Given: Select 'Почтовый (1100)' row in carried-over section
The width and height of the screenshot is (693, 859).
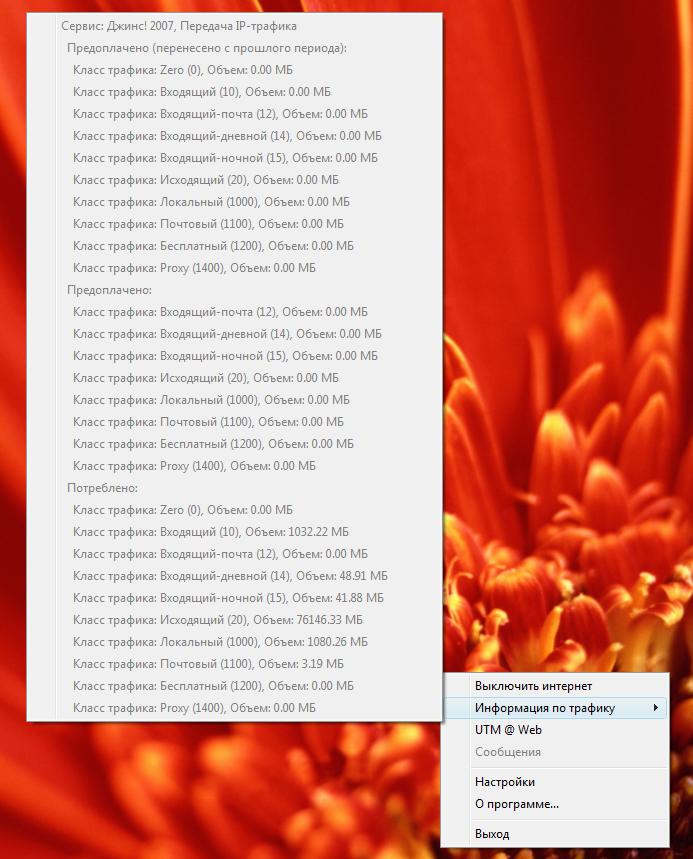Looking at the screenshot, I should (234, 224).
